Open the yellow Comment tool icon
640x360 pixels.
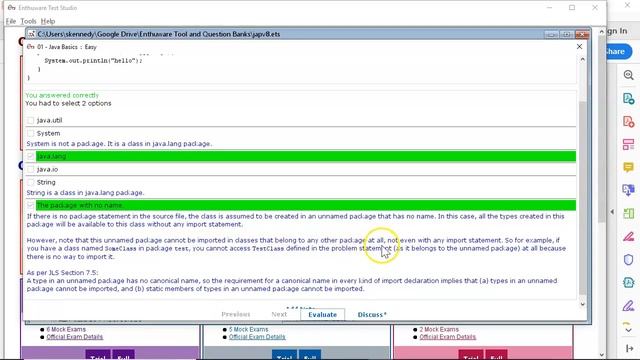click(x=629, y=167)
